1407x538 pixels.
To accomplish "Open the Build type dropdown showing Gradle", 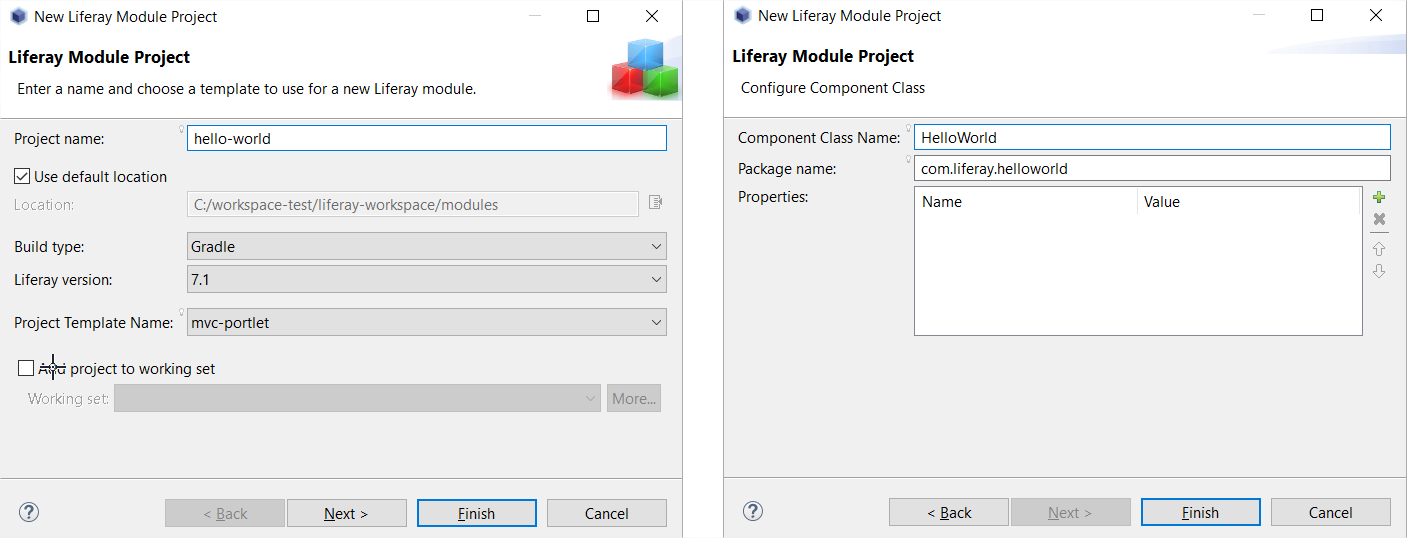I will (427, 246).
